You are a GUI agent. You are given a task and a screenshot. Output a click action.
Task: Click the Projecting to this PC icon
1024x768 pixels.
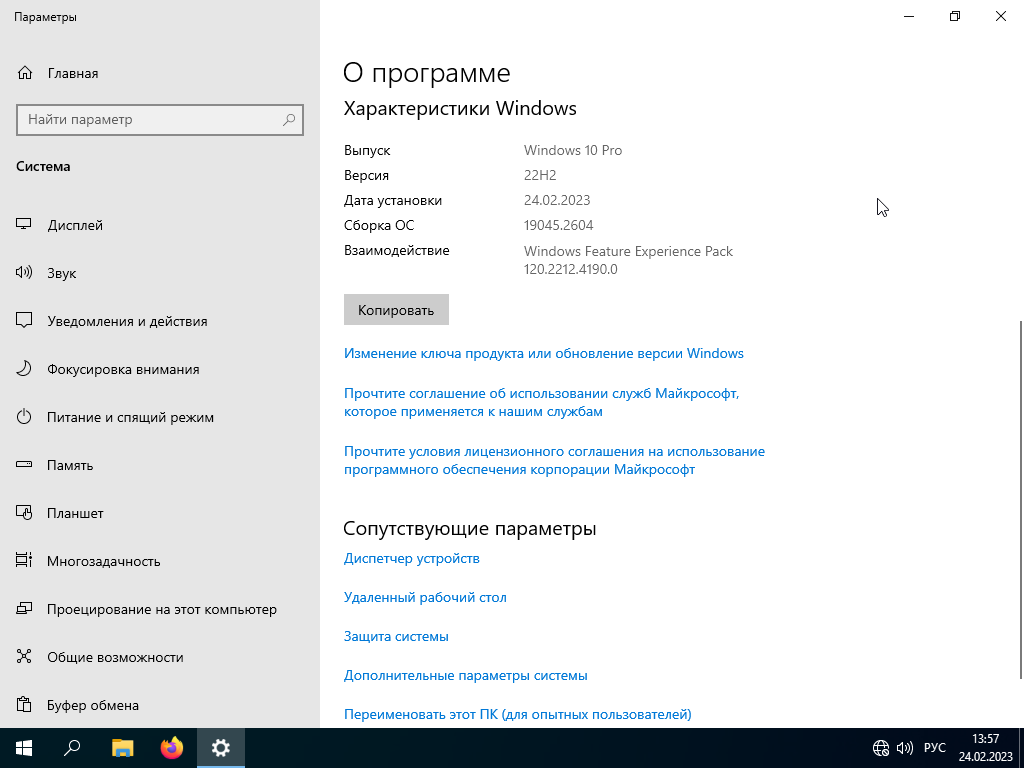pyautogui.click(x=24, y=609)
